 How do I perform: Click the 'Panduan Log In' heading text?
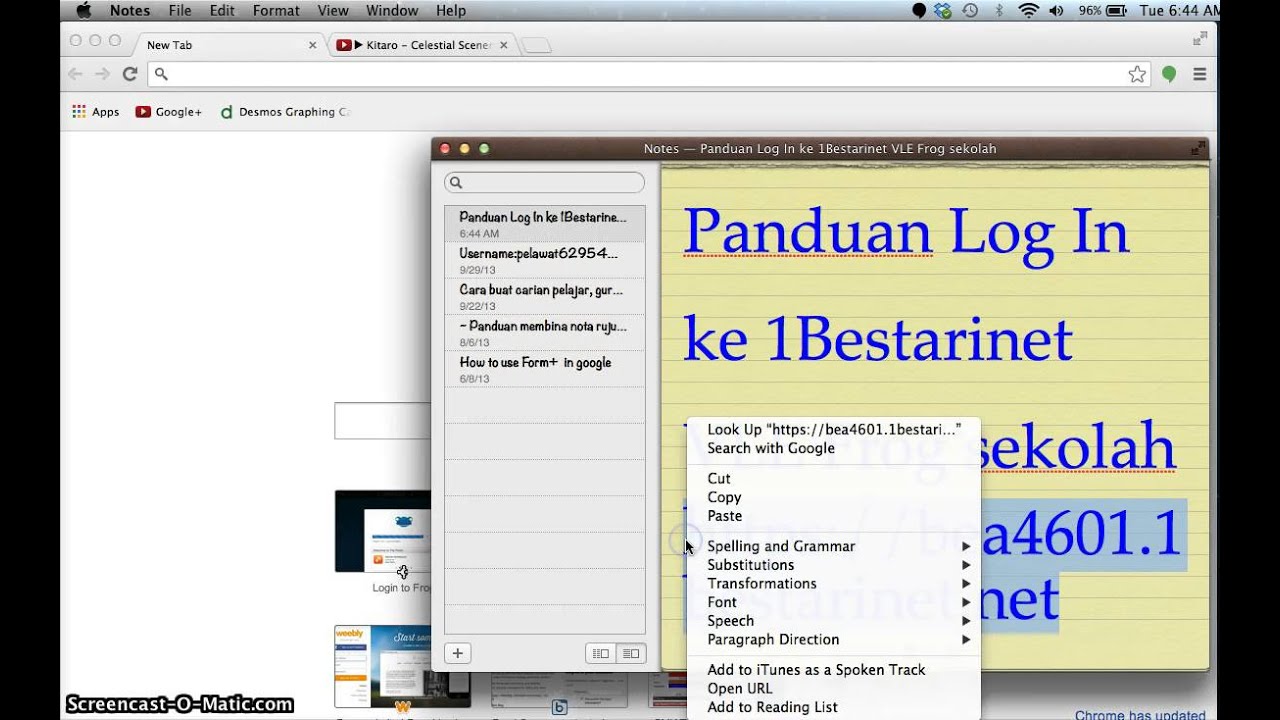(906, 232)
